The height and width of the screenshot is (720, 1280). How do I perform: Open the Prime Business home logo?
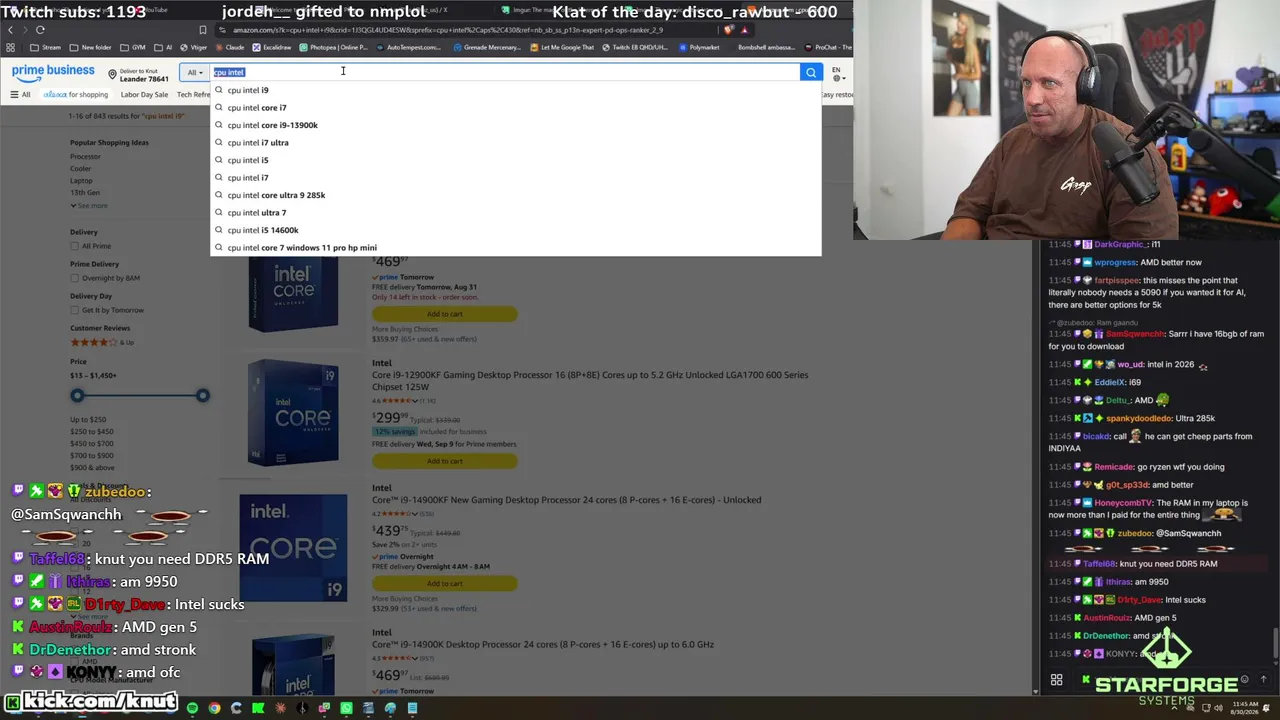point(53,72)
